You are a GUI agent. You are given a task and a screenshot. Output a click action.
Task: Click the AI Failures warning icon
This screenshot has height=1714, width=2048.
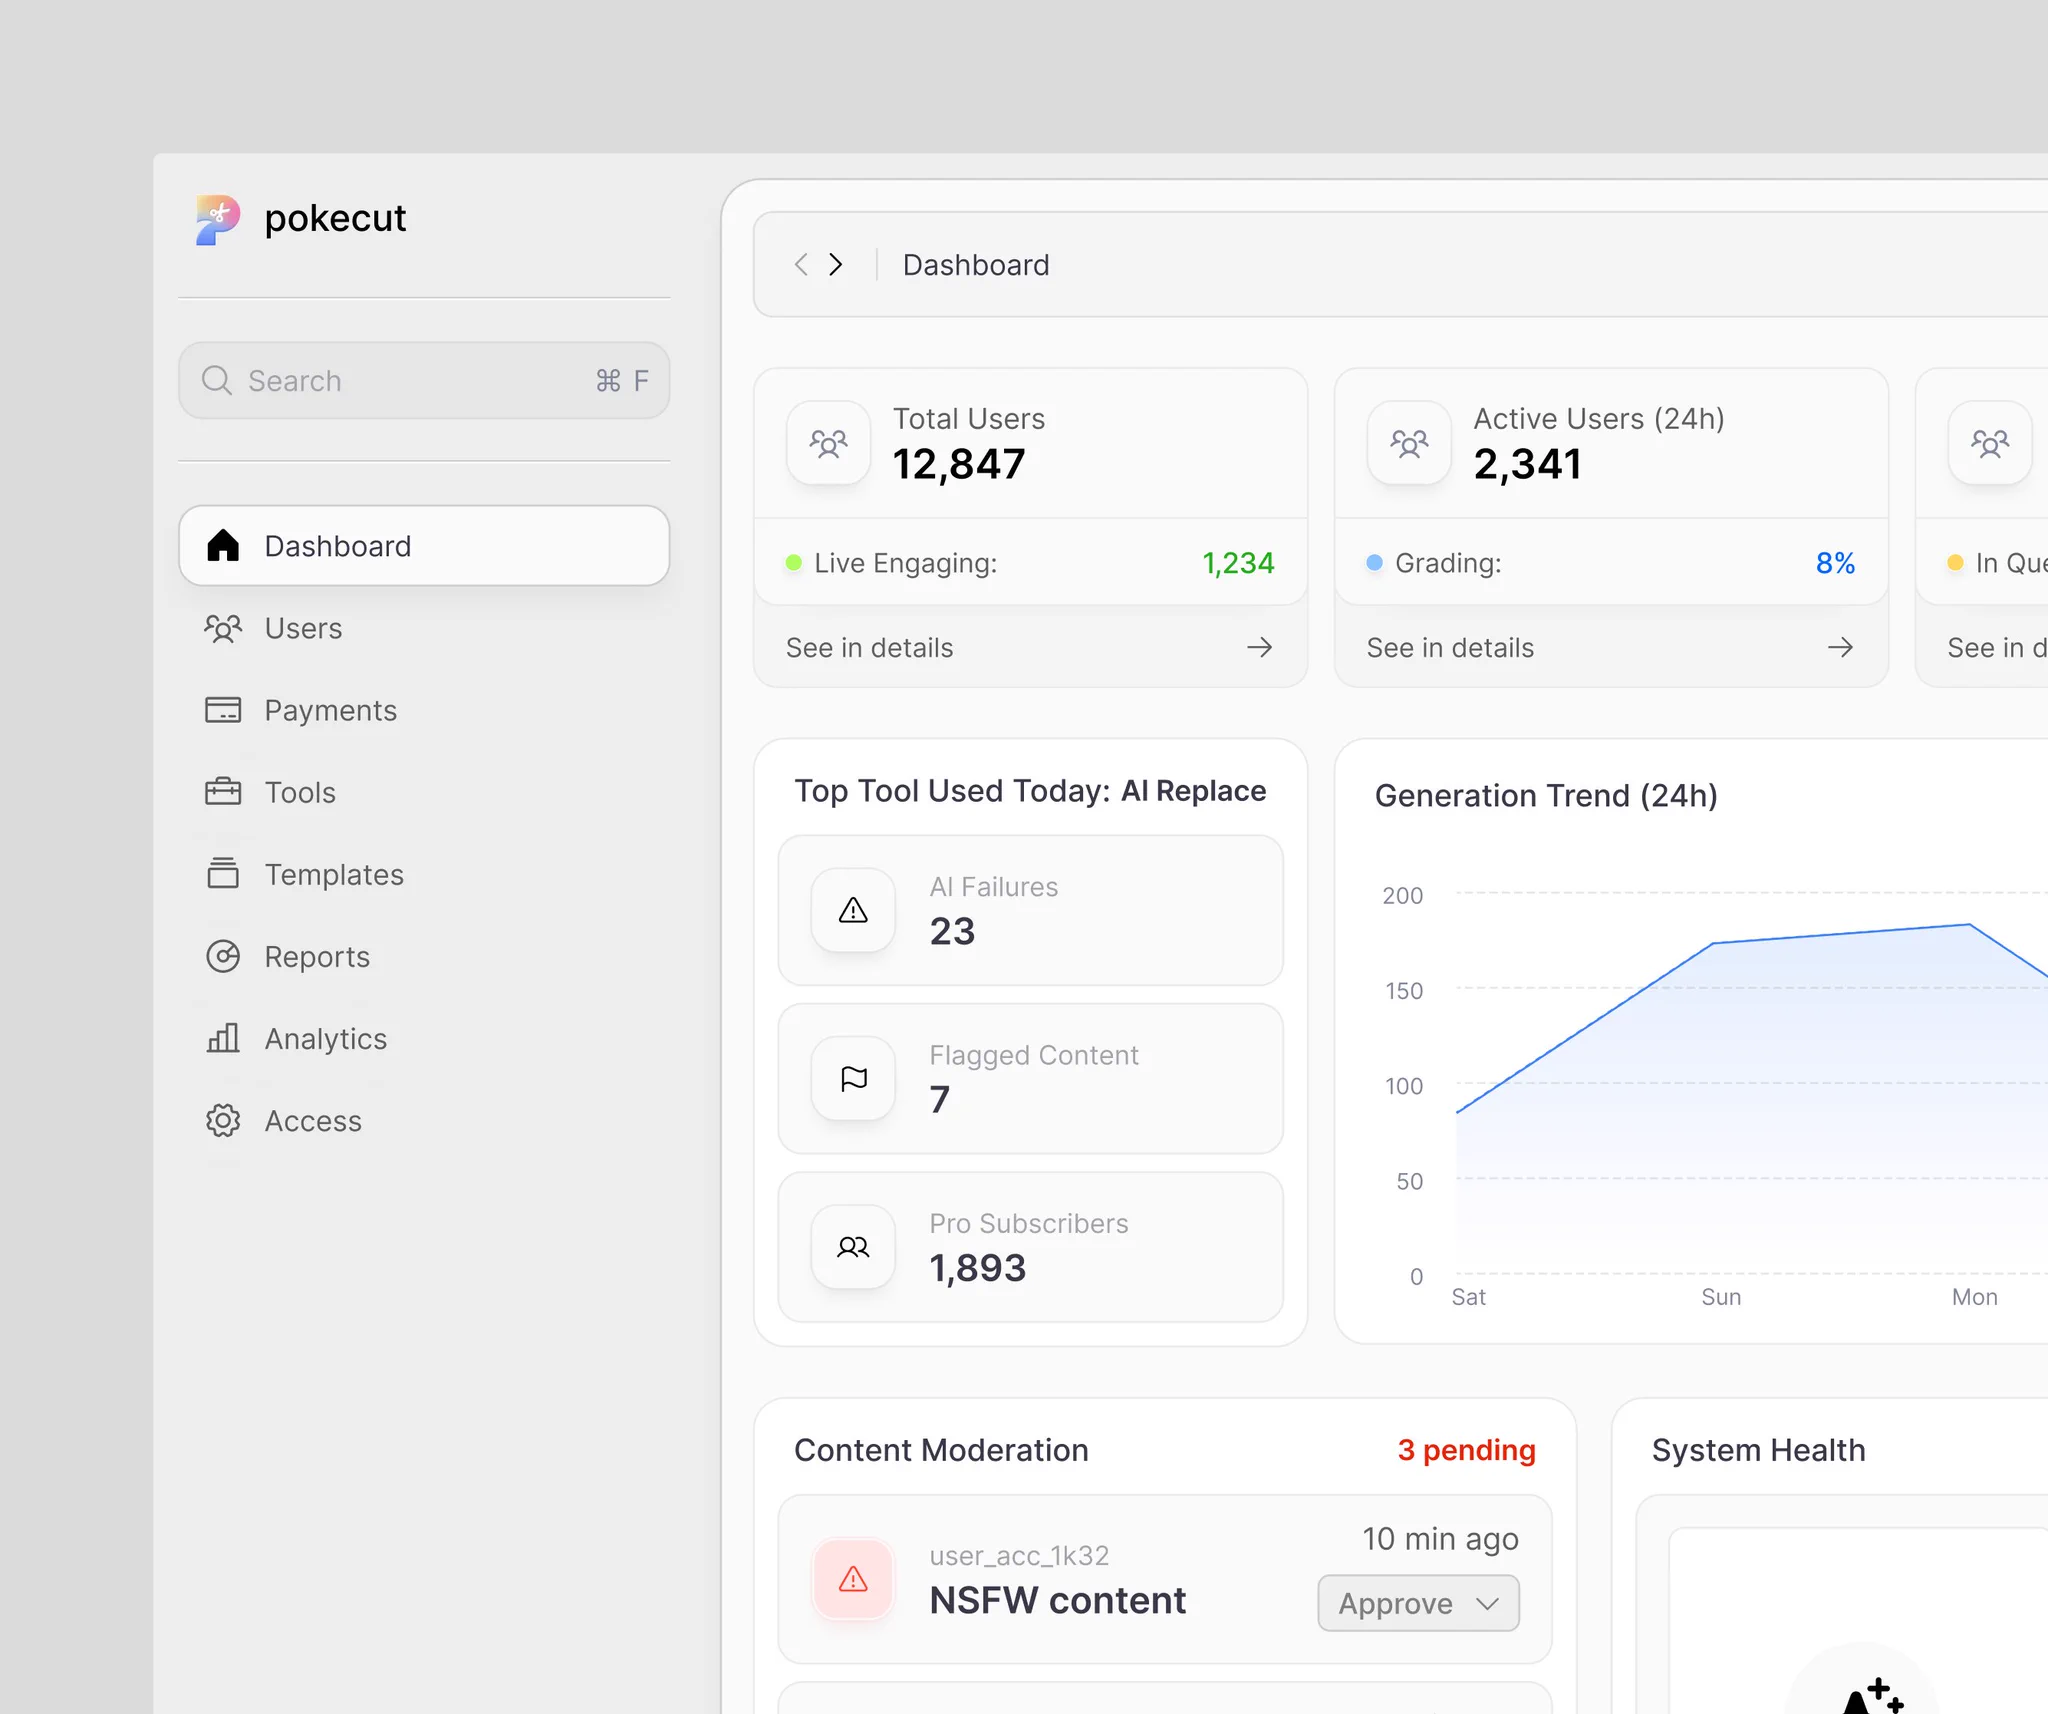tap(853, 910)
